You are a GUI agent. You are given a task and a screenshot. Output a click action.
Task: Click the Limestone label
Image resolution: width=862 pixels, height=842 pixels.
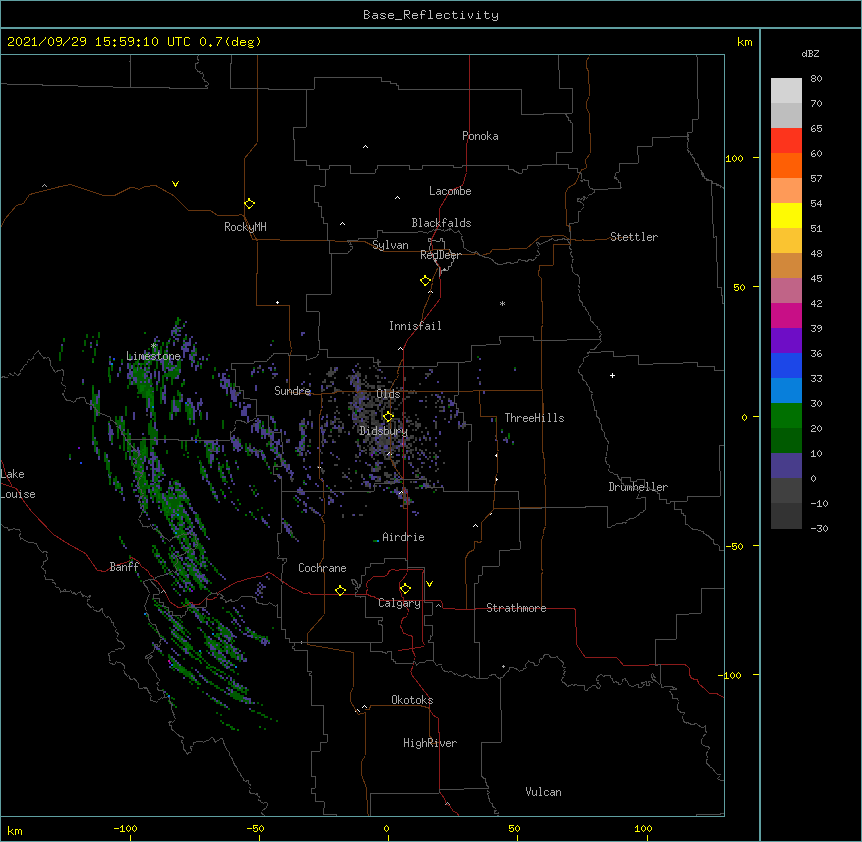[153, 356]
